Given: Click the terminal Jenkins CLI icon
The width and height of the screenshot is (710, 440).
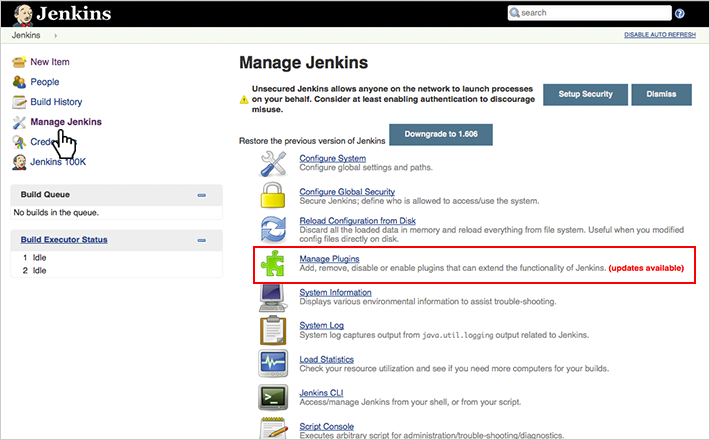Looking at the screenshot, I should [273, 397].
